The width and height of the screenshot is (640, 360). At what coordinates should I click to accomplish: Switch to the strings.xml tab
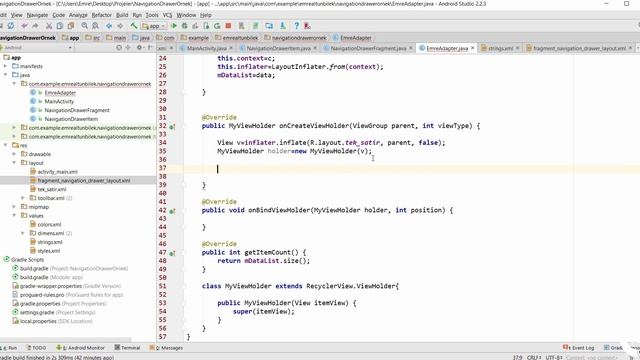[x=500, y=48]
